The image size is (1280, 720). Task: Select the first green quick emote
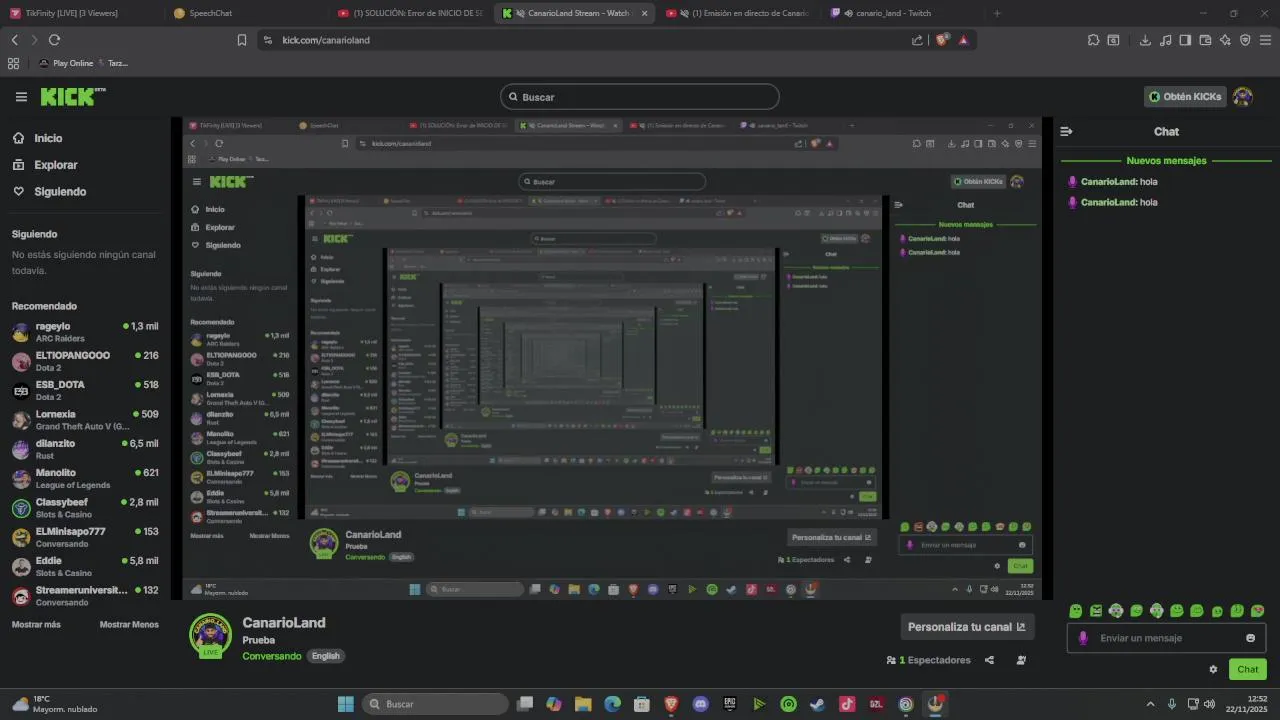pyautogui.click(x=1075, y=611)
